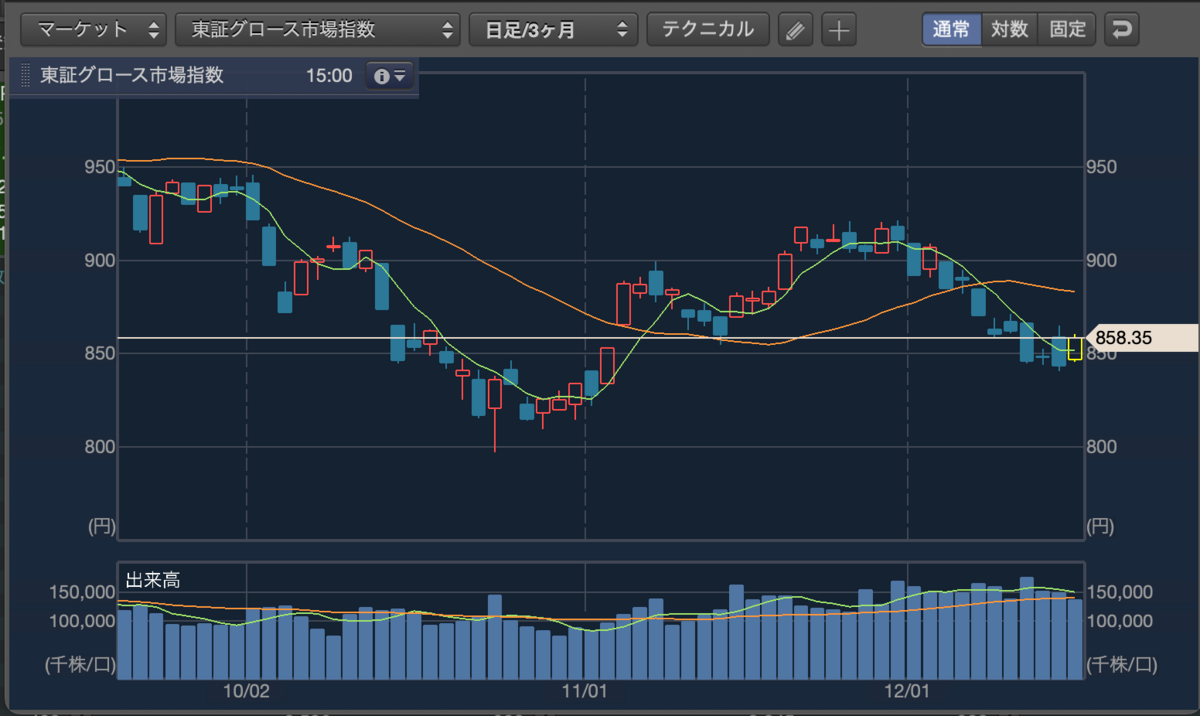This screenshot has width=1200, height=716.
Task: Click the dotted grip handle beside 東証グロース市場指数
Action: tap(25, 76)
